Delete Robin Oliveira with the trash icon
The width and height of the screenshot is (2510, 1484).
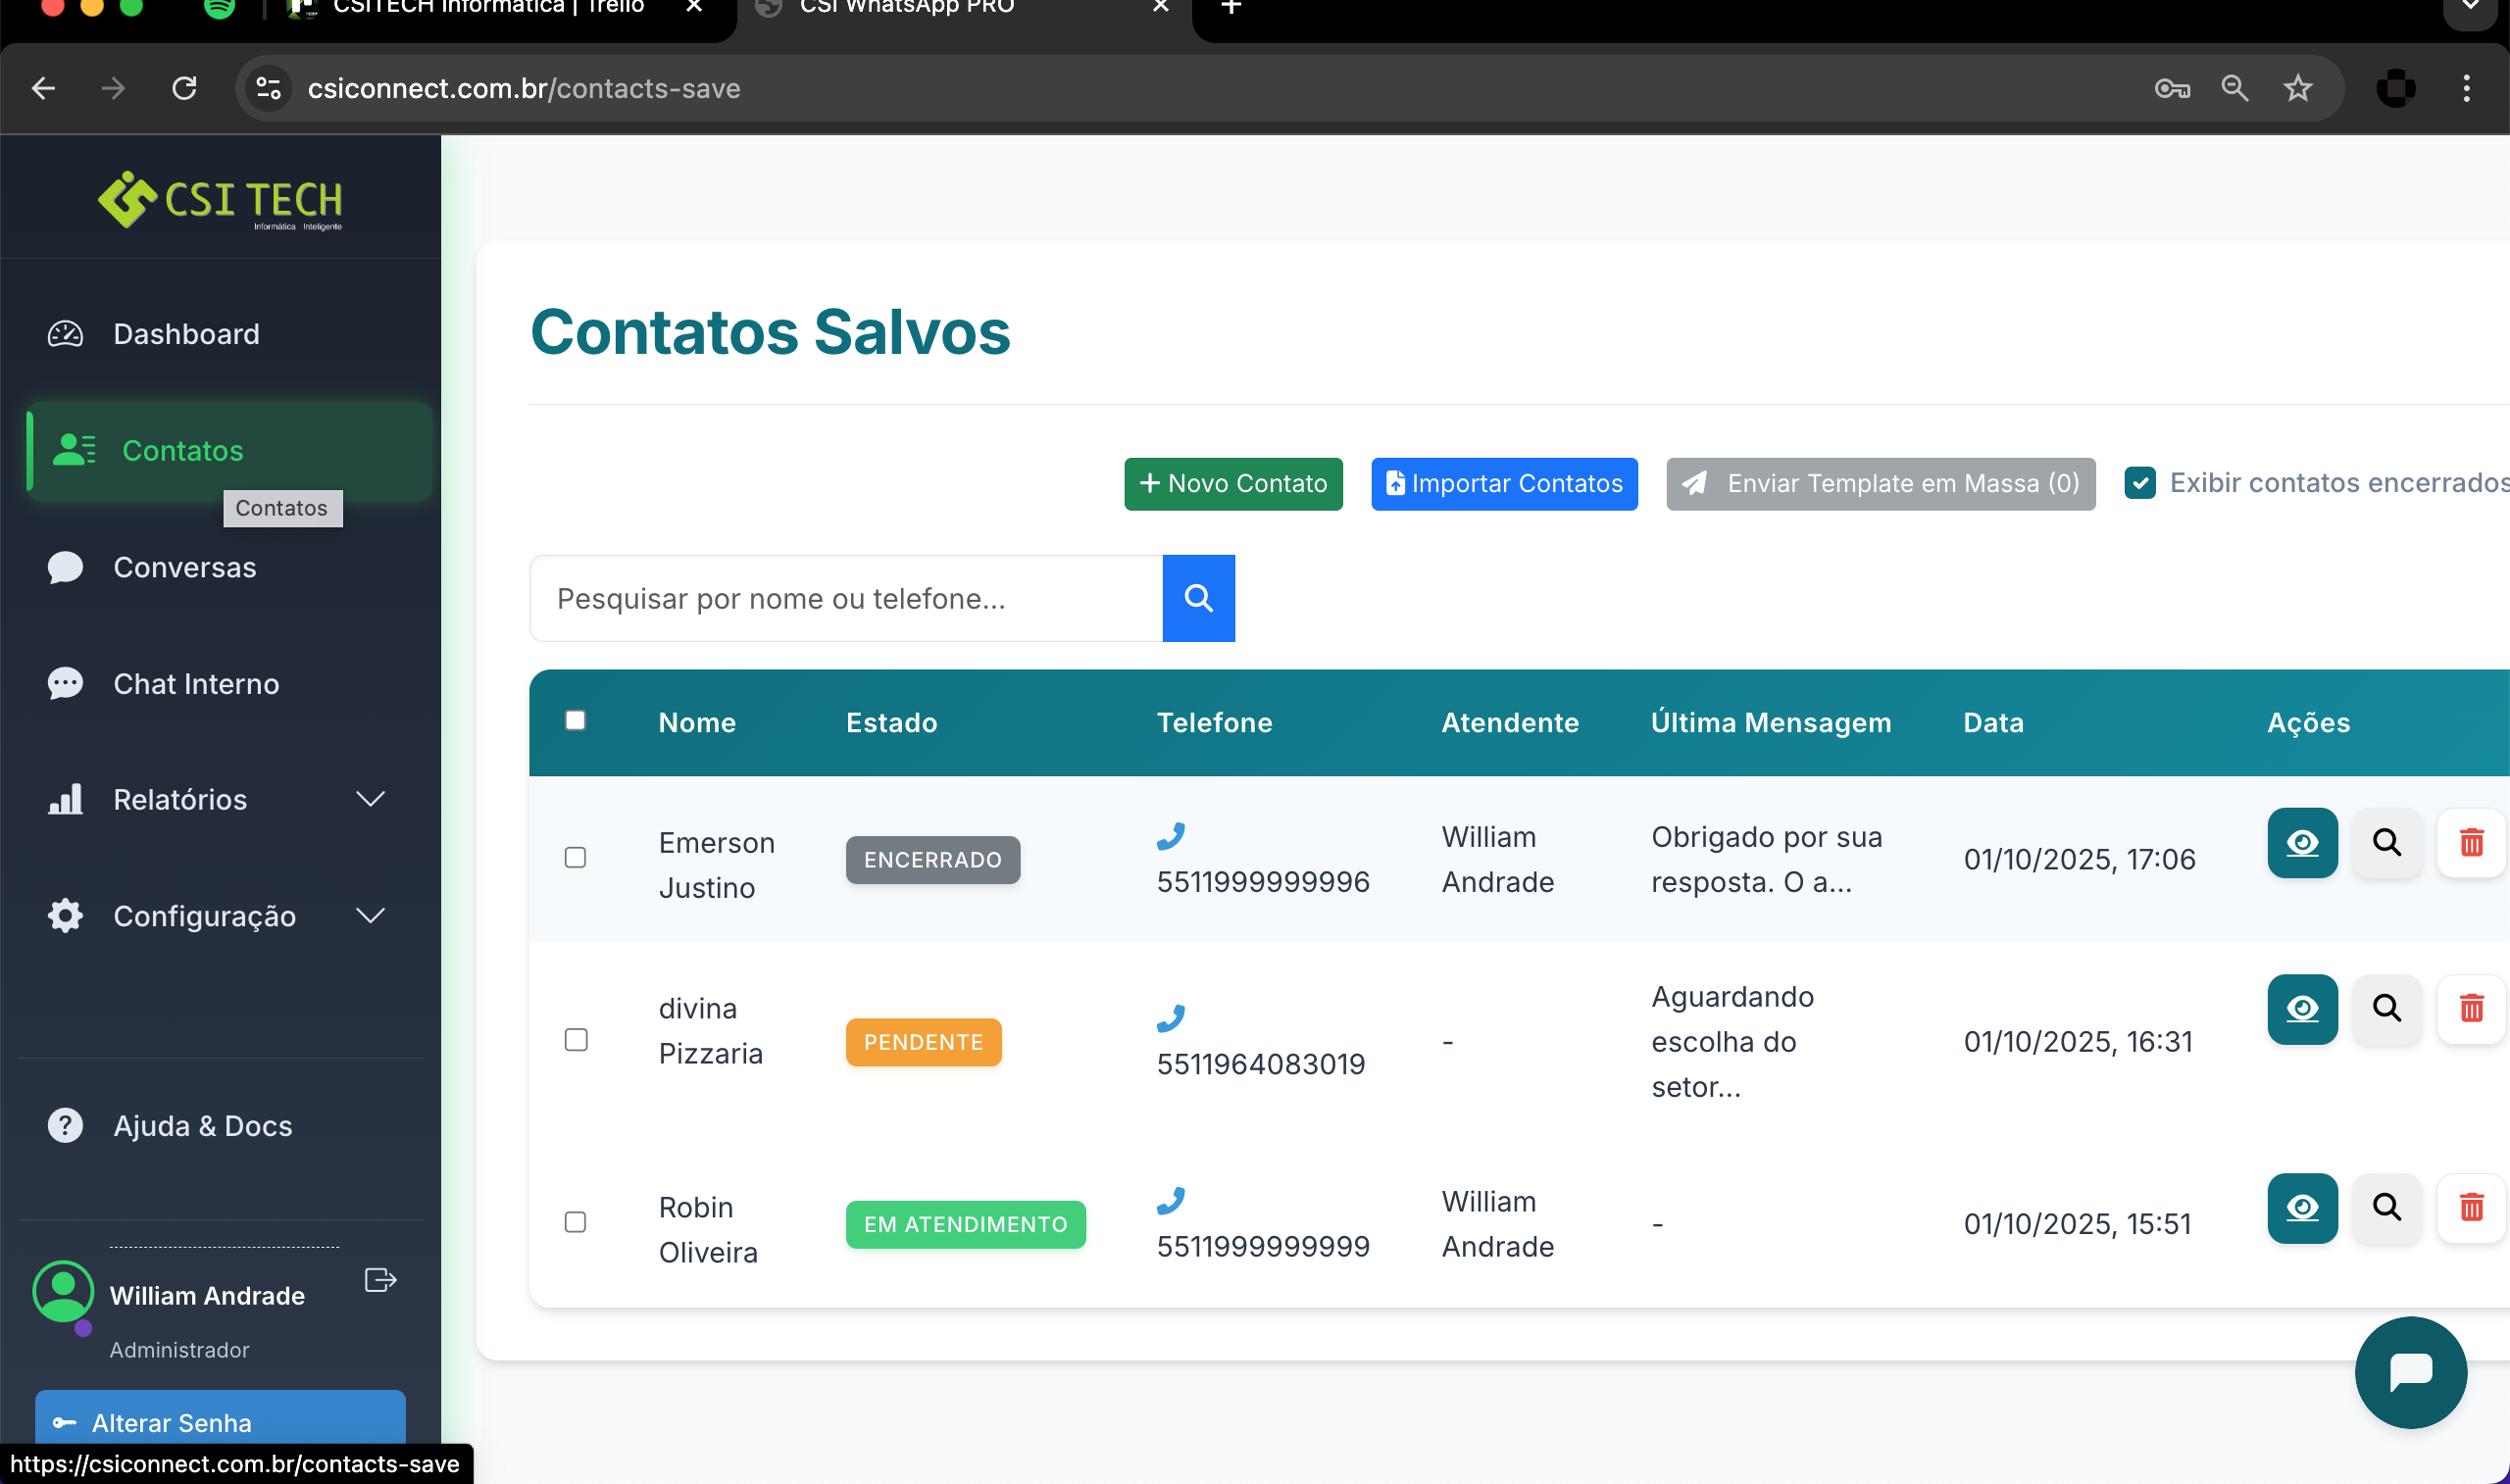[x=2472, y=1208]
